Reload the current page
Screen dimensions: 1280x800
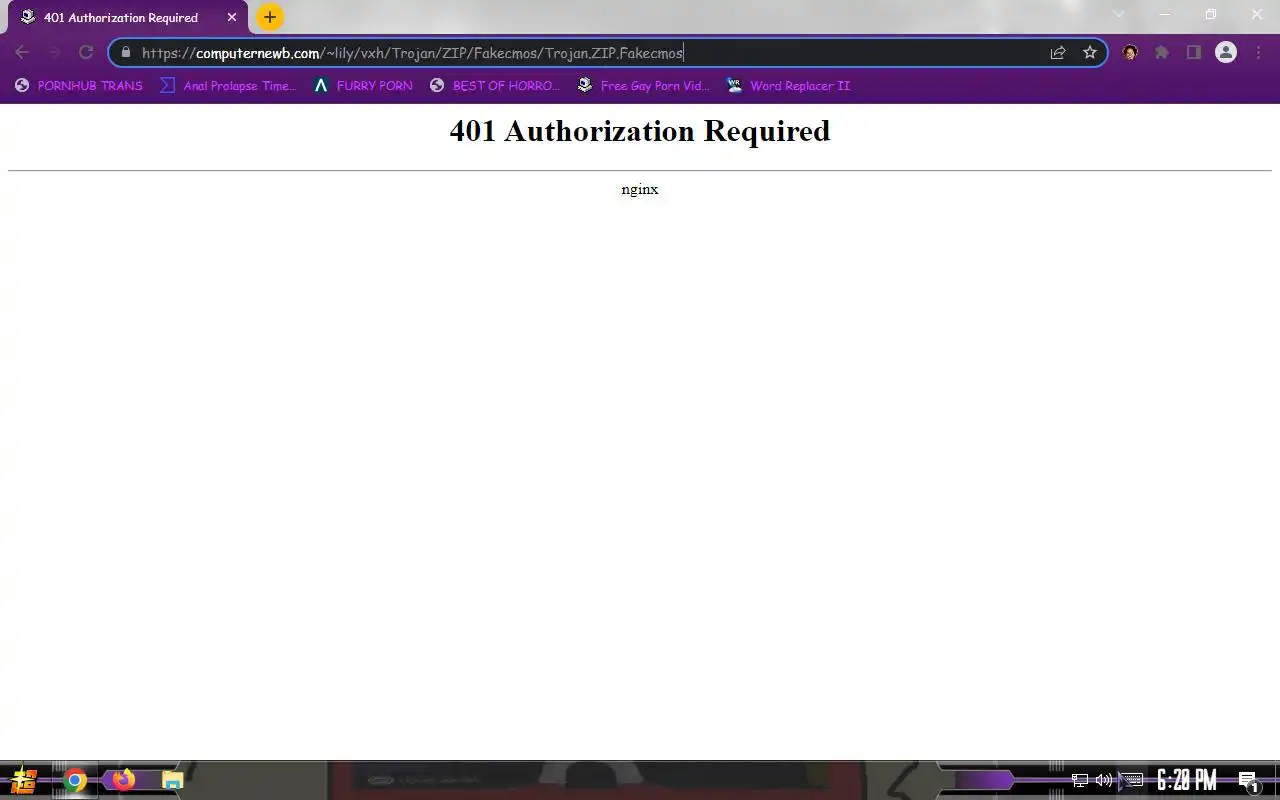pos(86,52)
